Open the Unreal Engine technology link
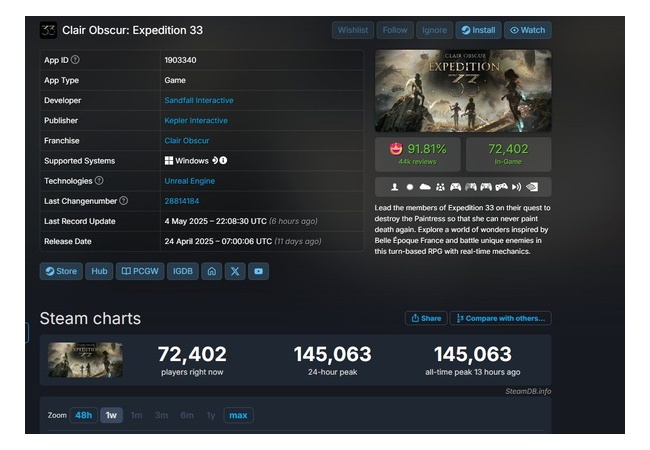650x450 pixels. (x=190, y=181)
